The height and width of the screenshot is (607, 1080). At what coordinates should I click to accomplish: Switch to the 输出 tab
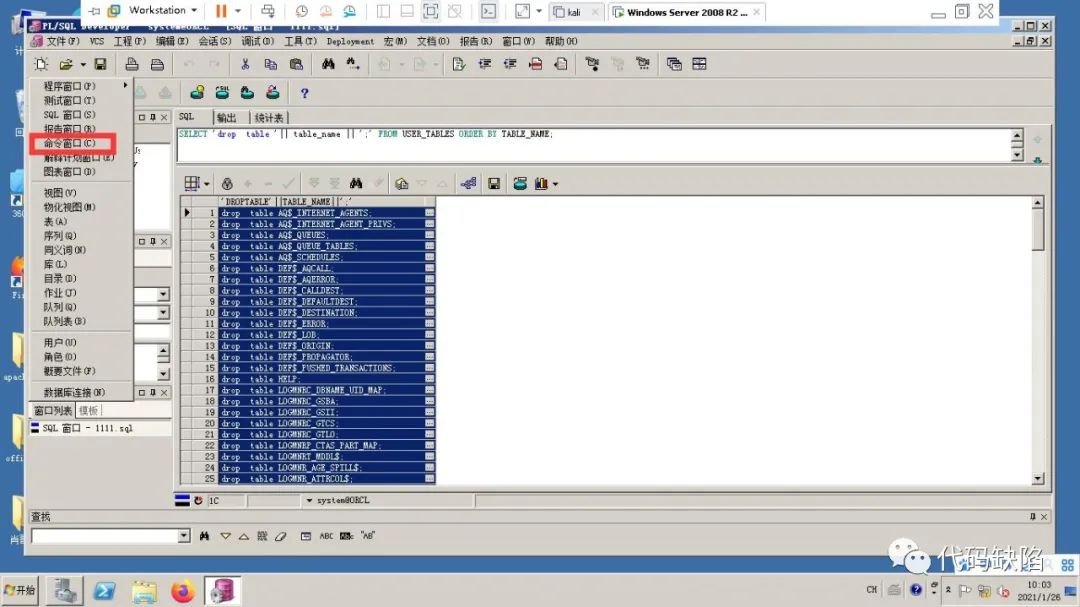tap(227, 117)
